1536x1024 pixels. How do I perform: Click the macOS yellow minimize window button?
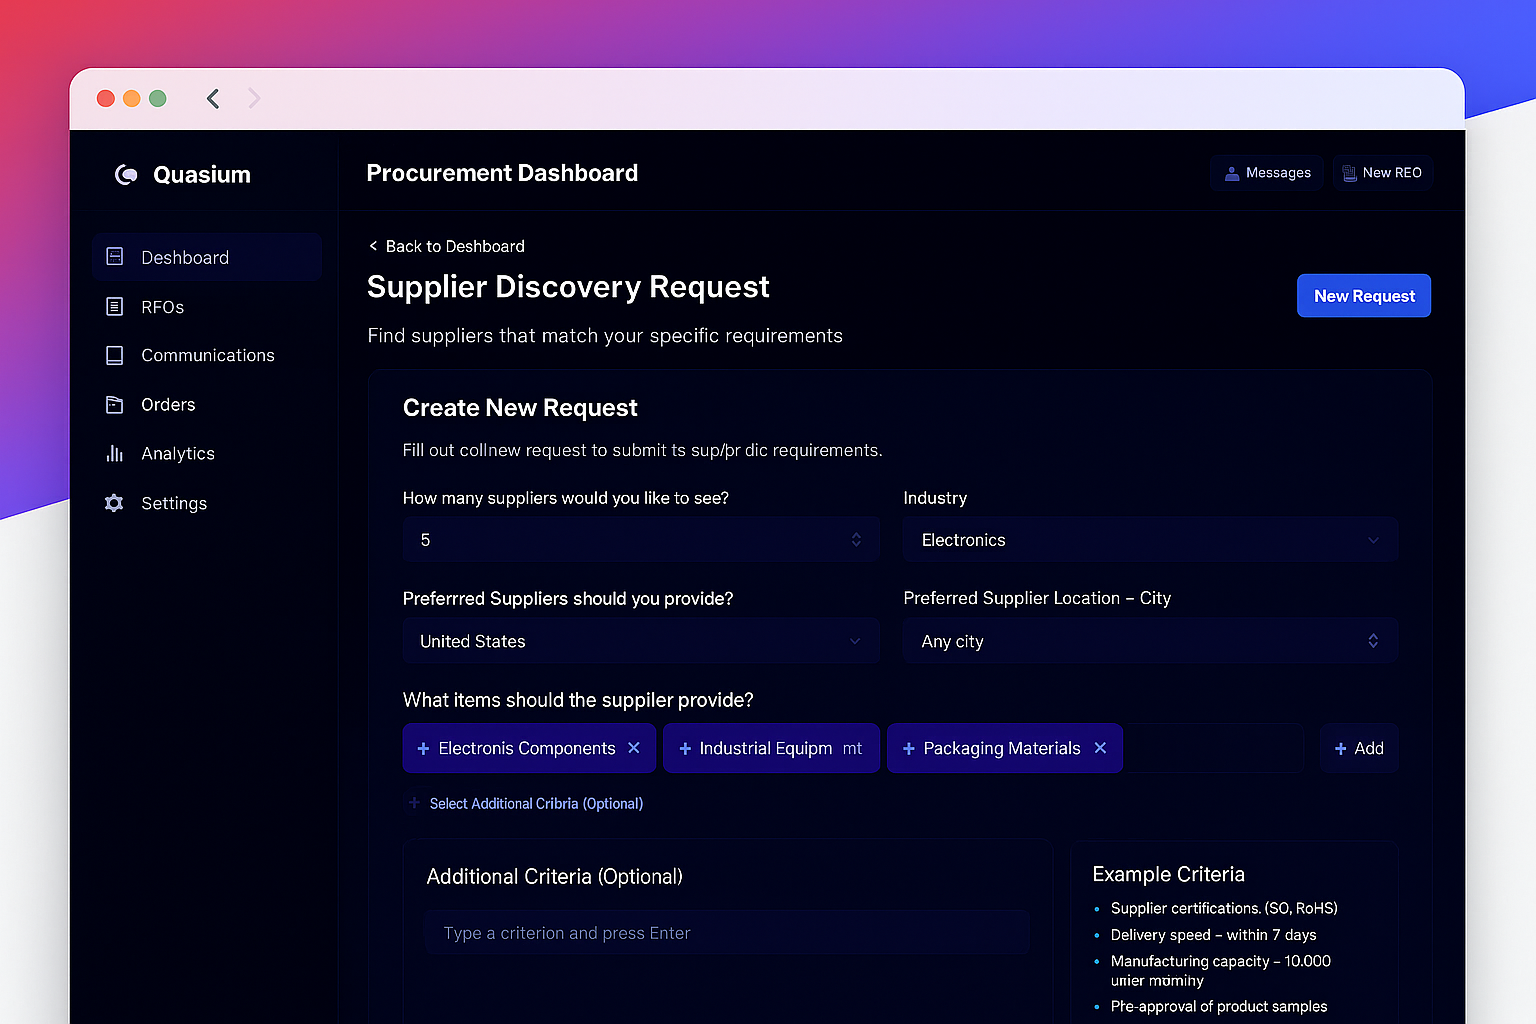[x=131, y=98]
